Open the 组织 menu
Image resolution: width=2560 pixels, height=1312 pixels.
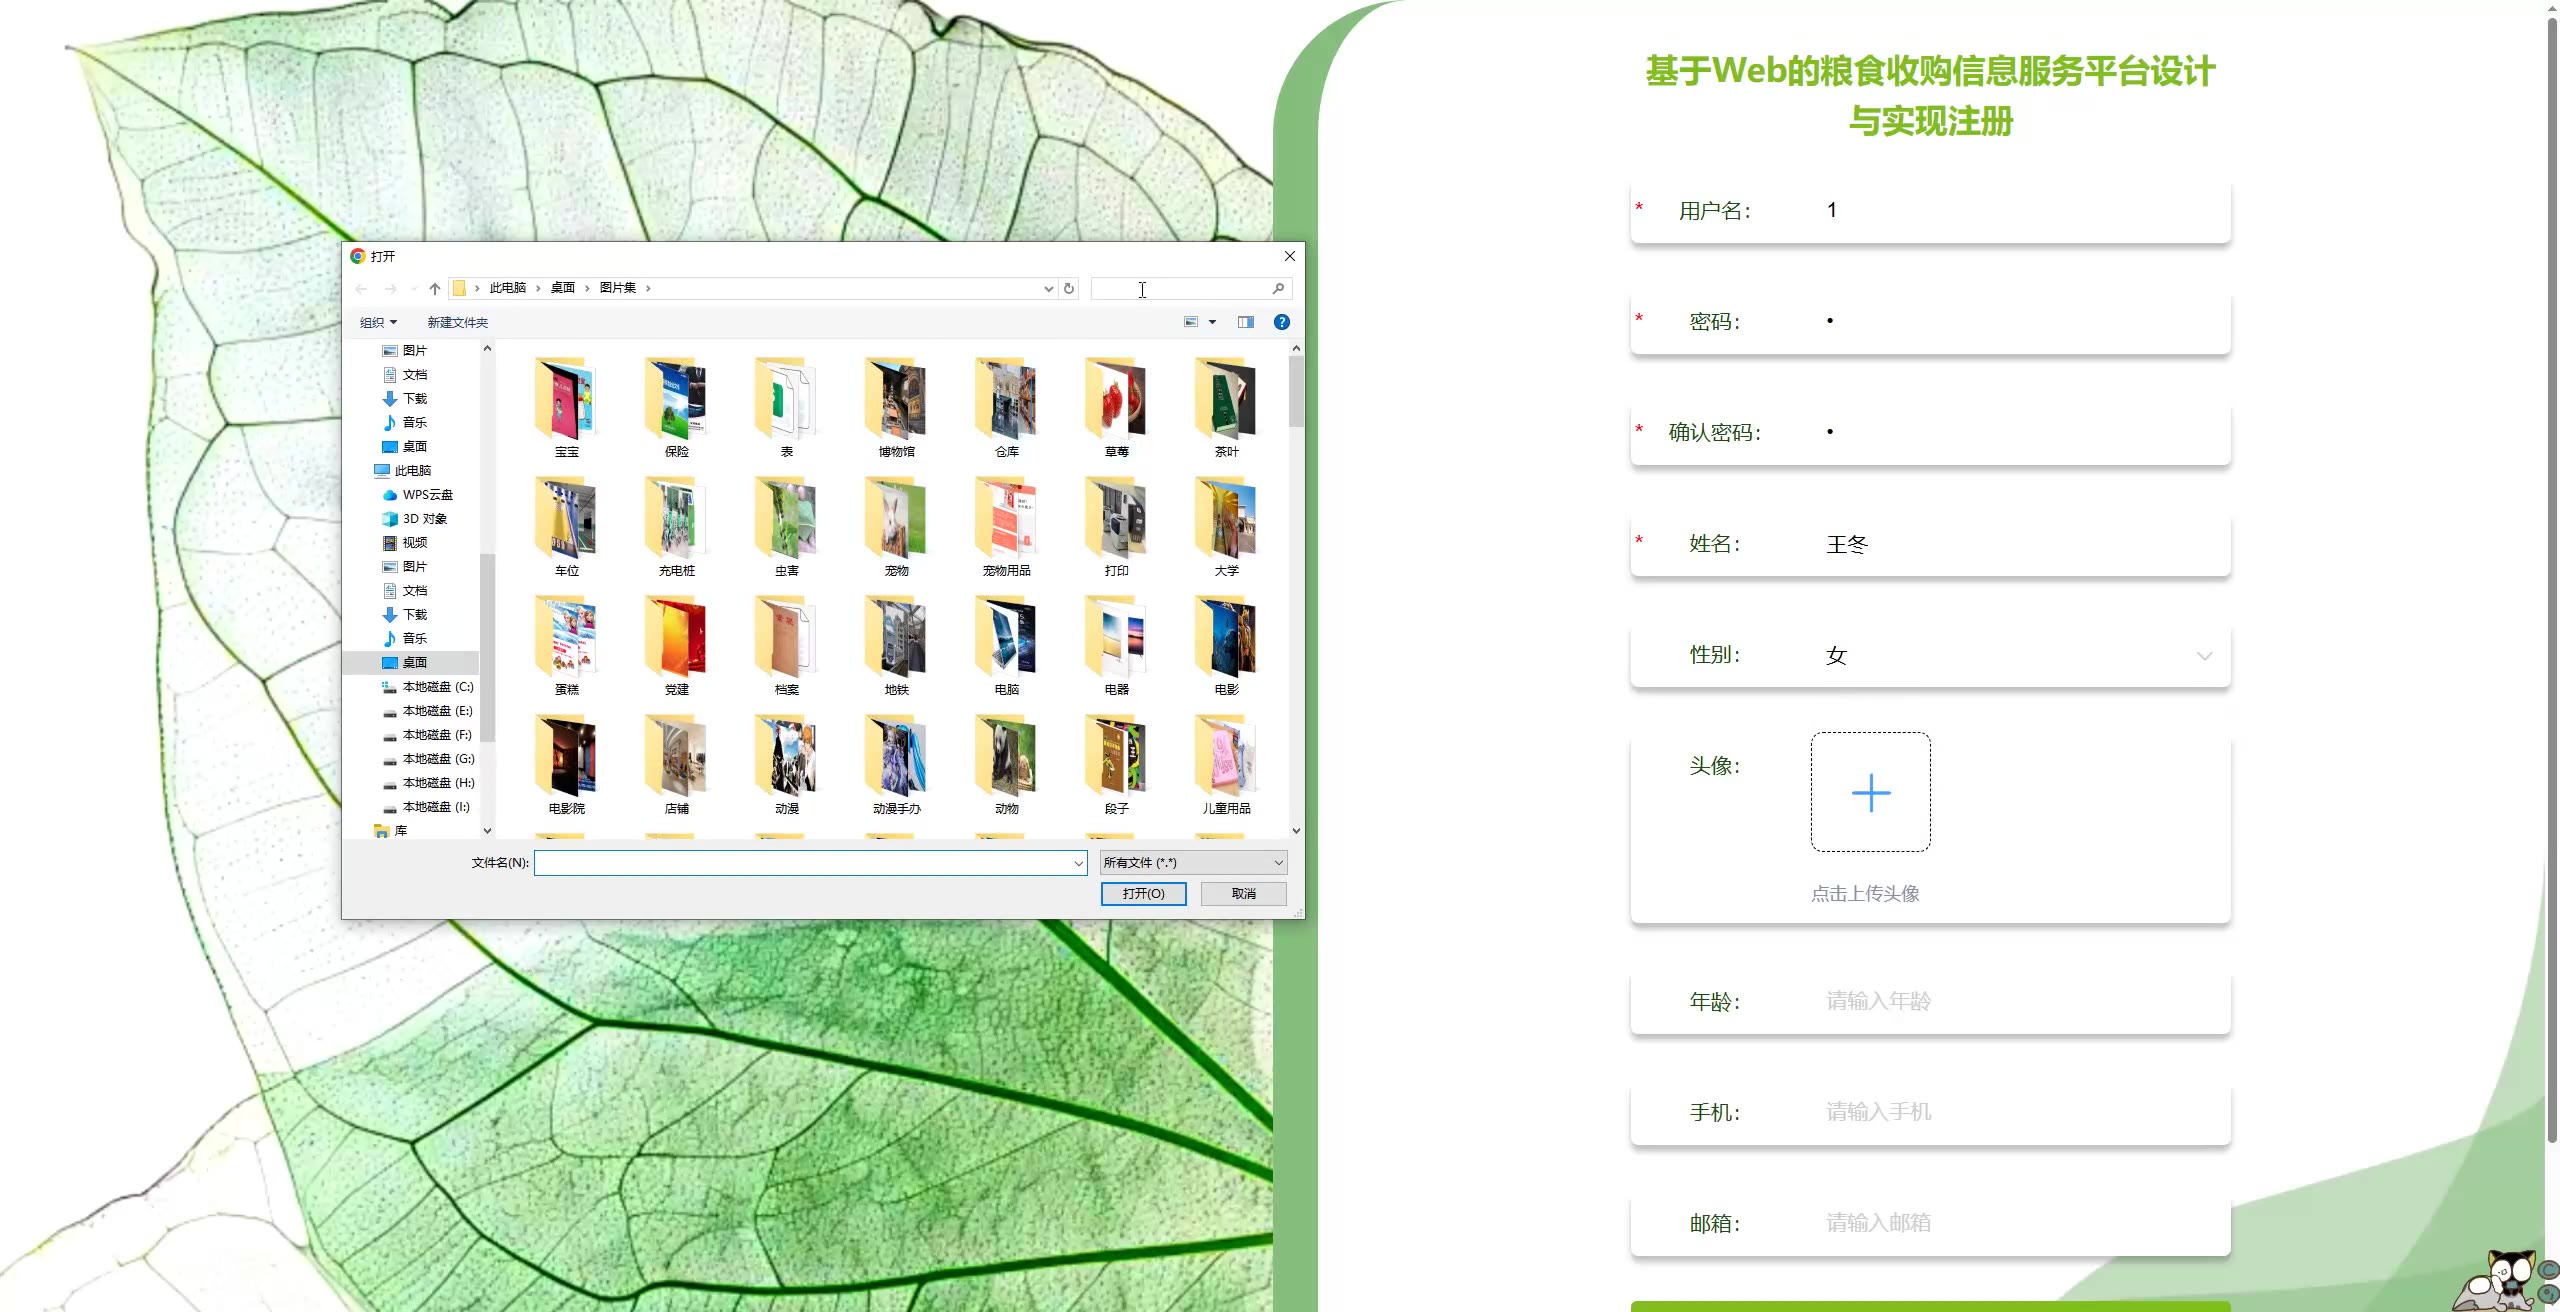click(x=378, y=322)
